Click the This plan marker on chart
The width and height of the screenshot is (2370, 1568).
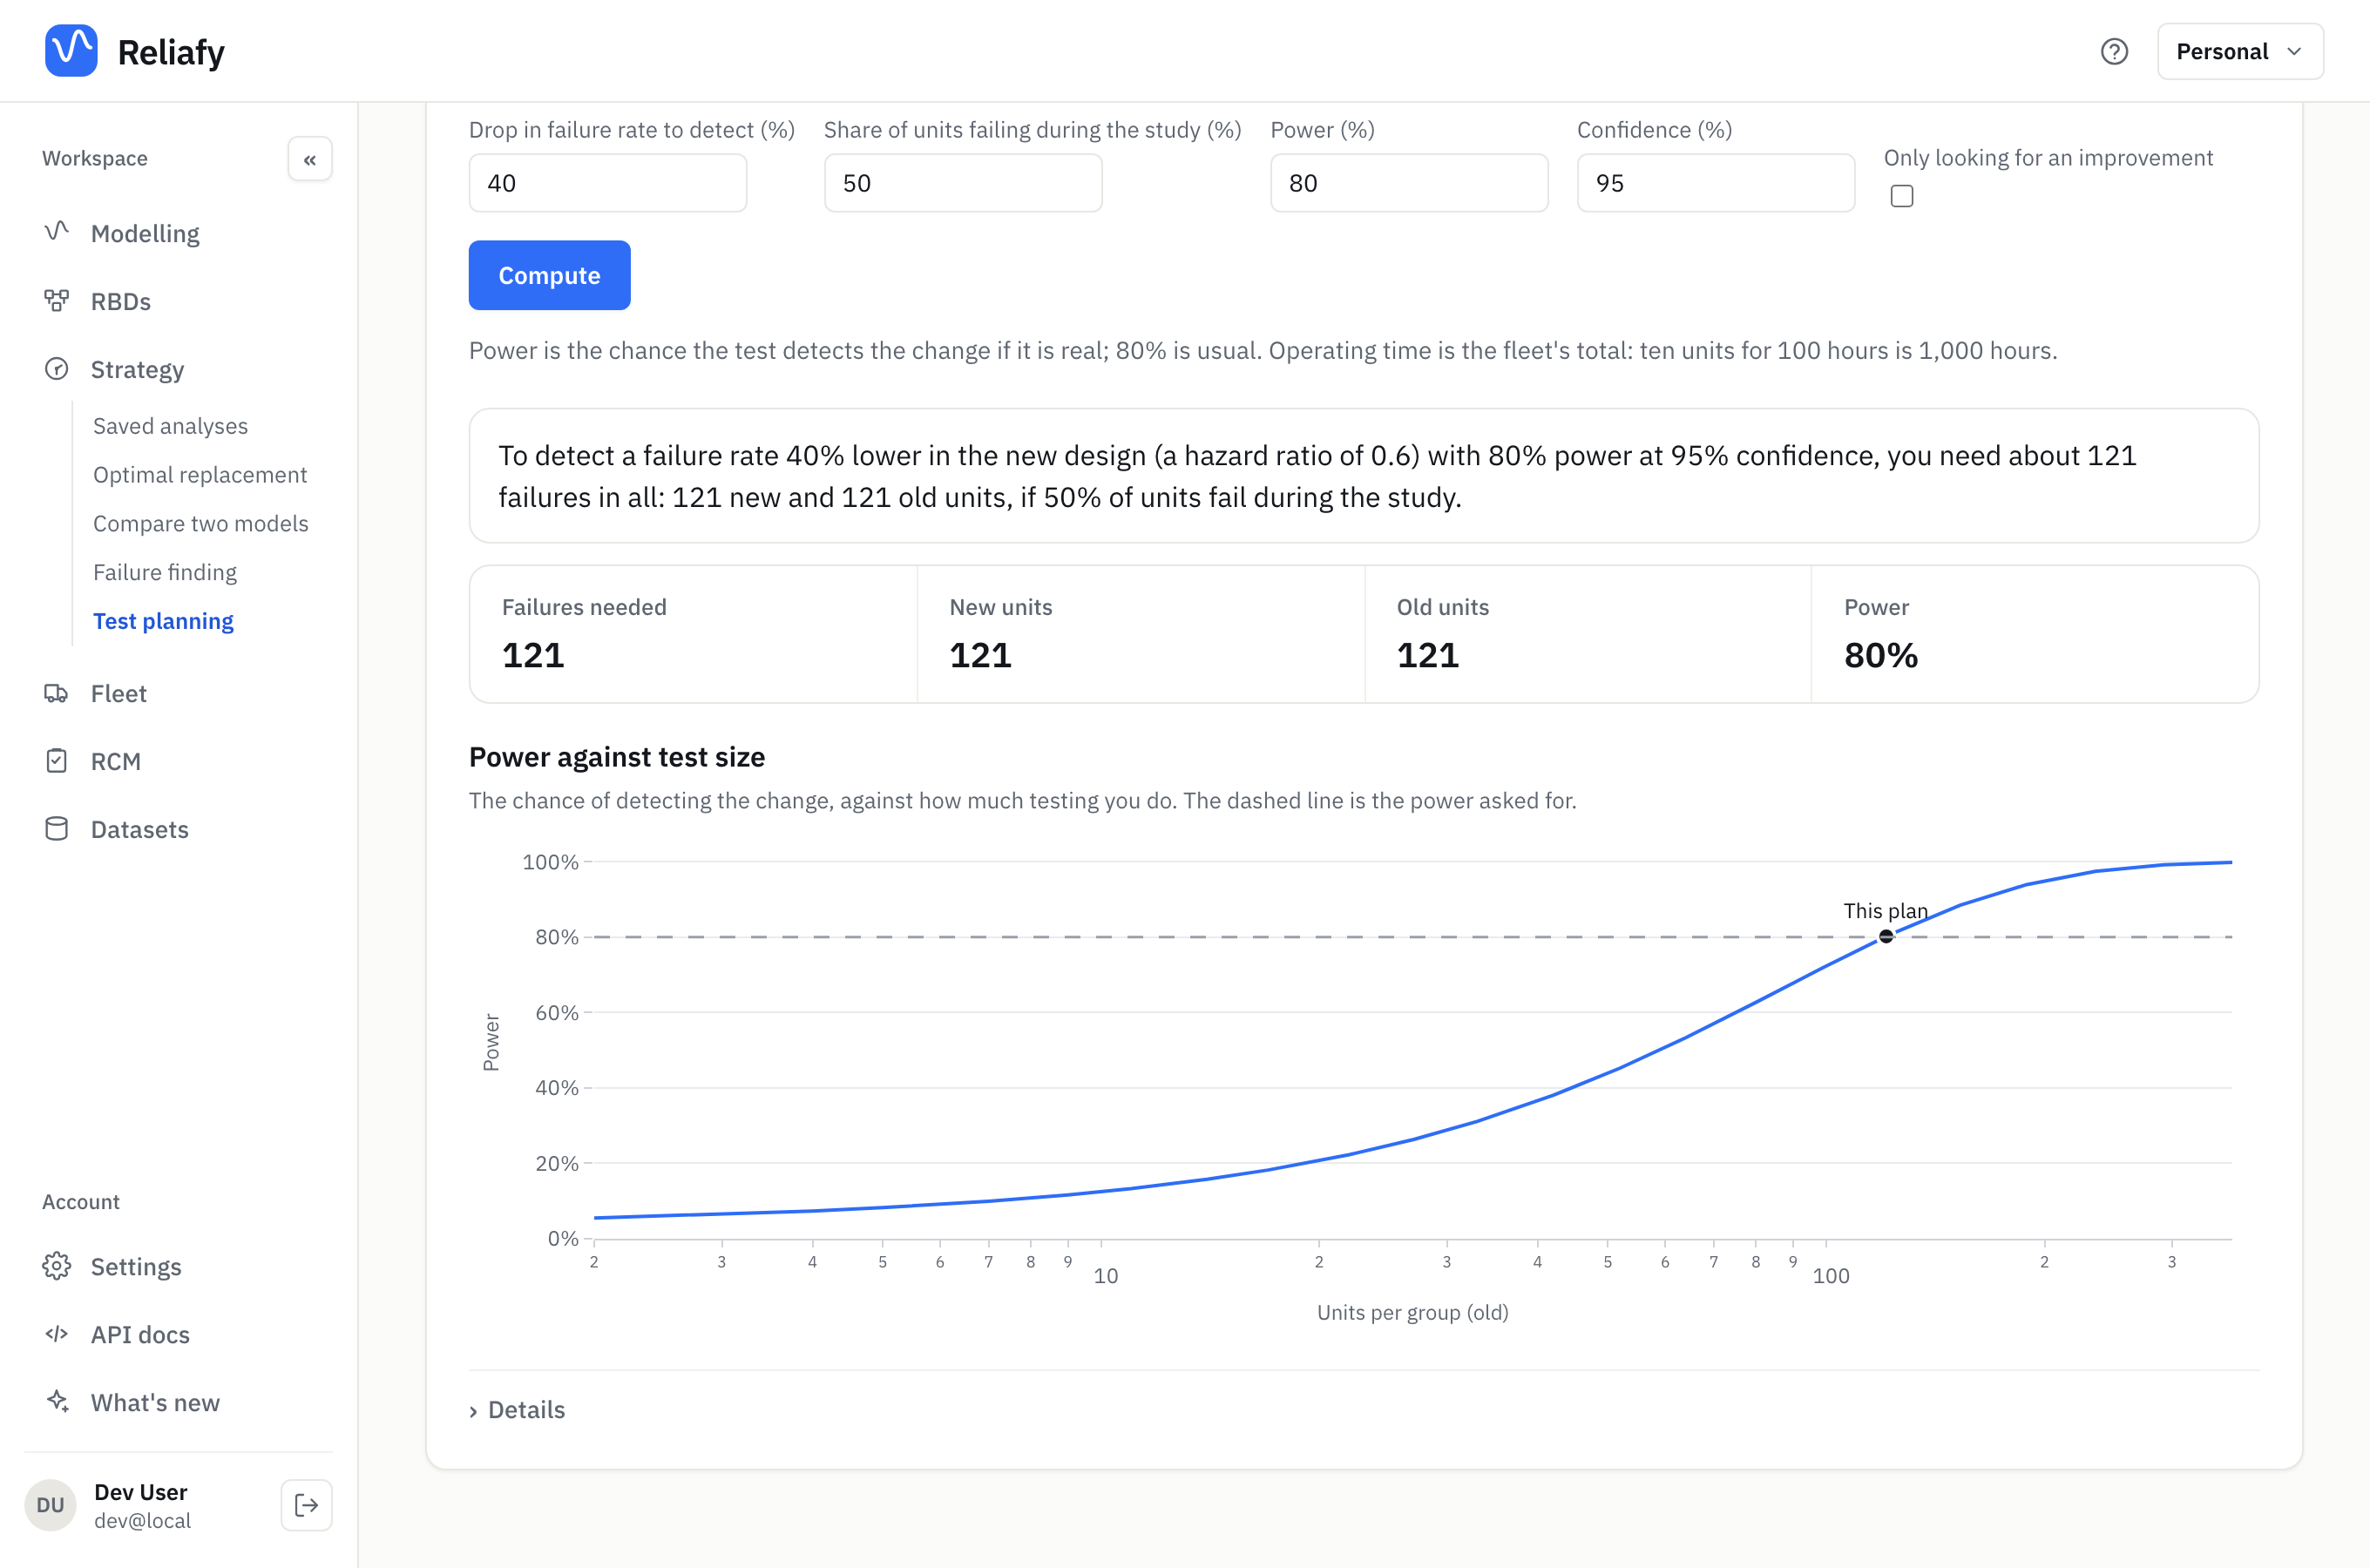tap(1886, 937)
